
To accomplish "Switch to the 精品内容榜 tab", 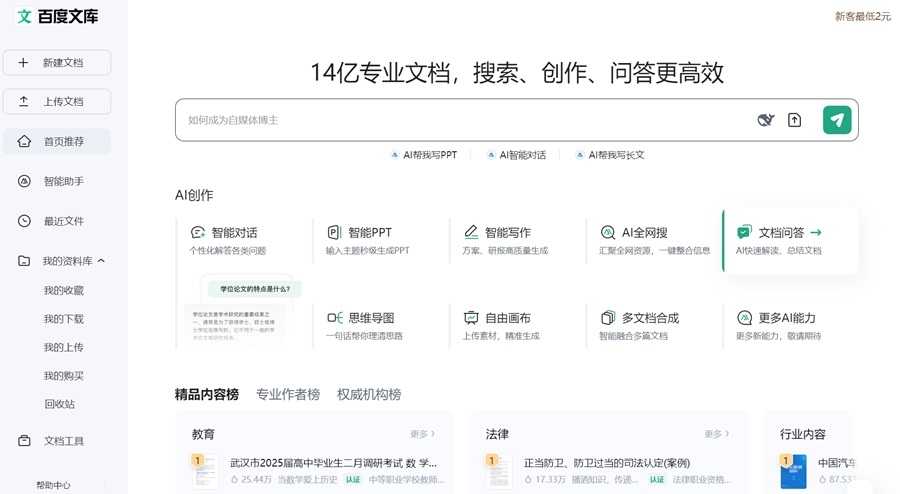I will 207,395.
